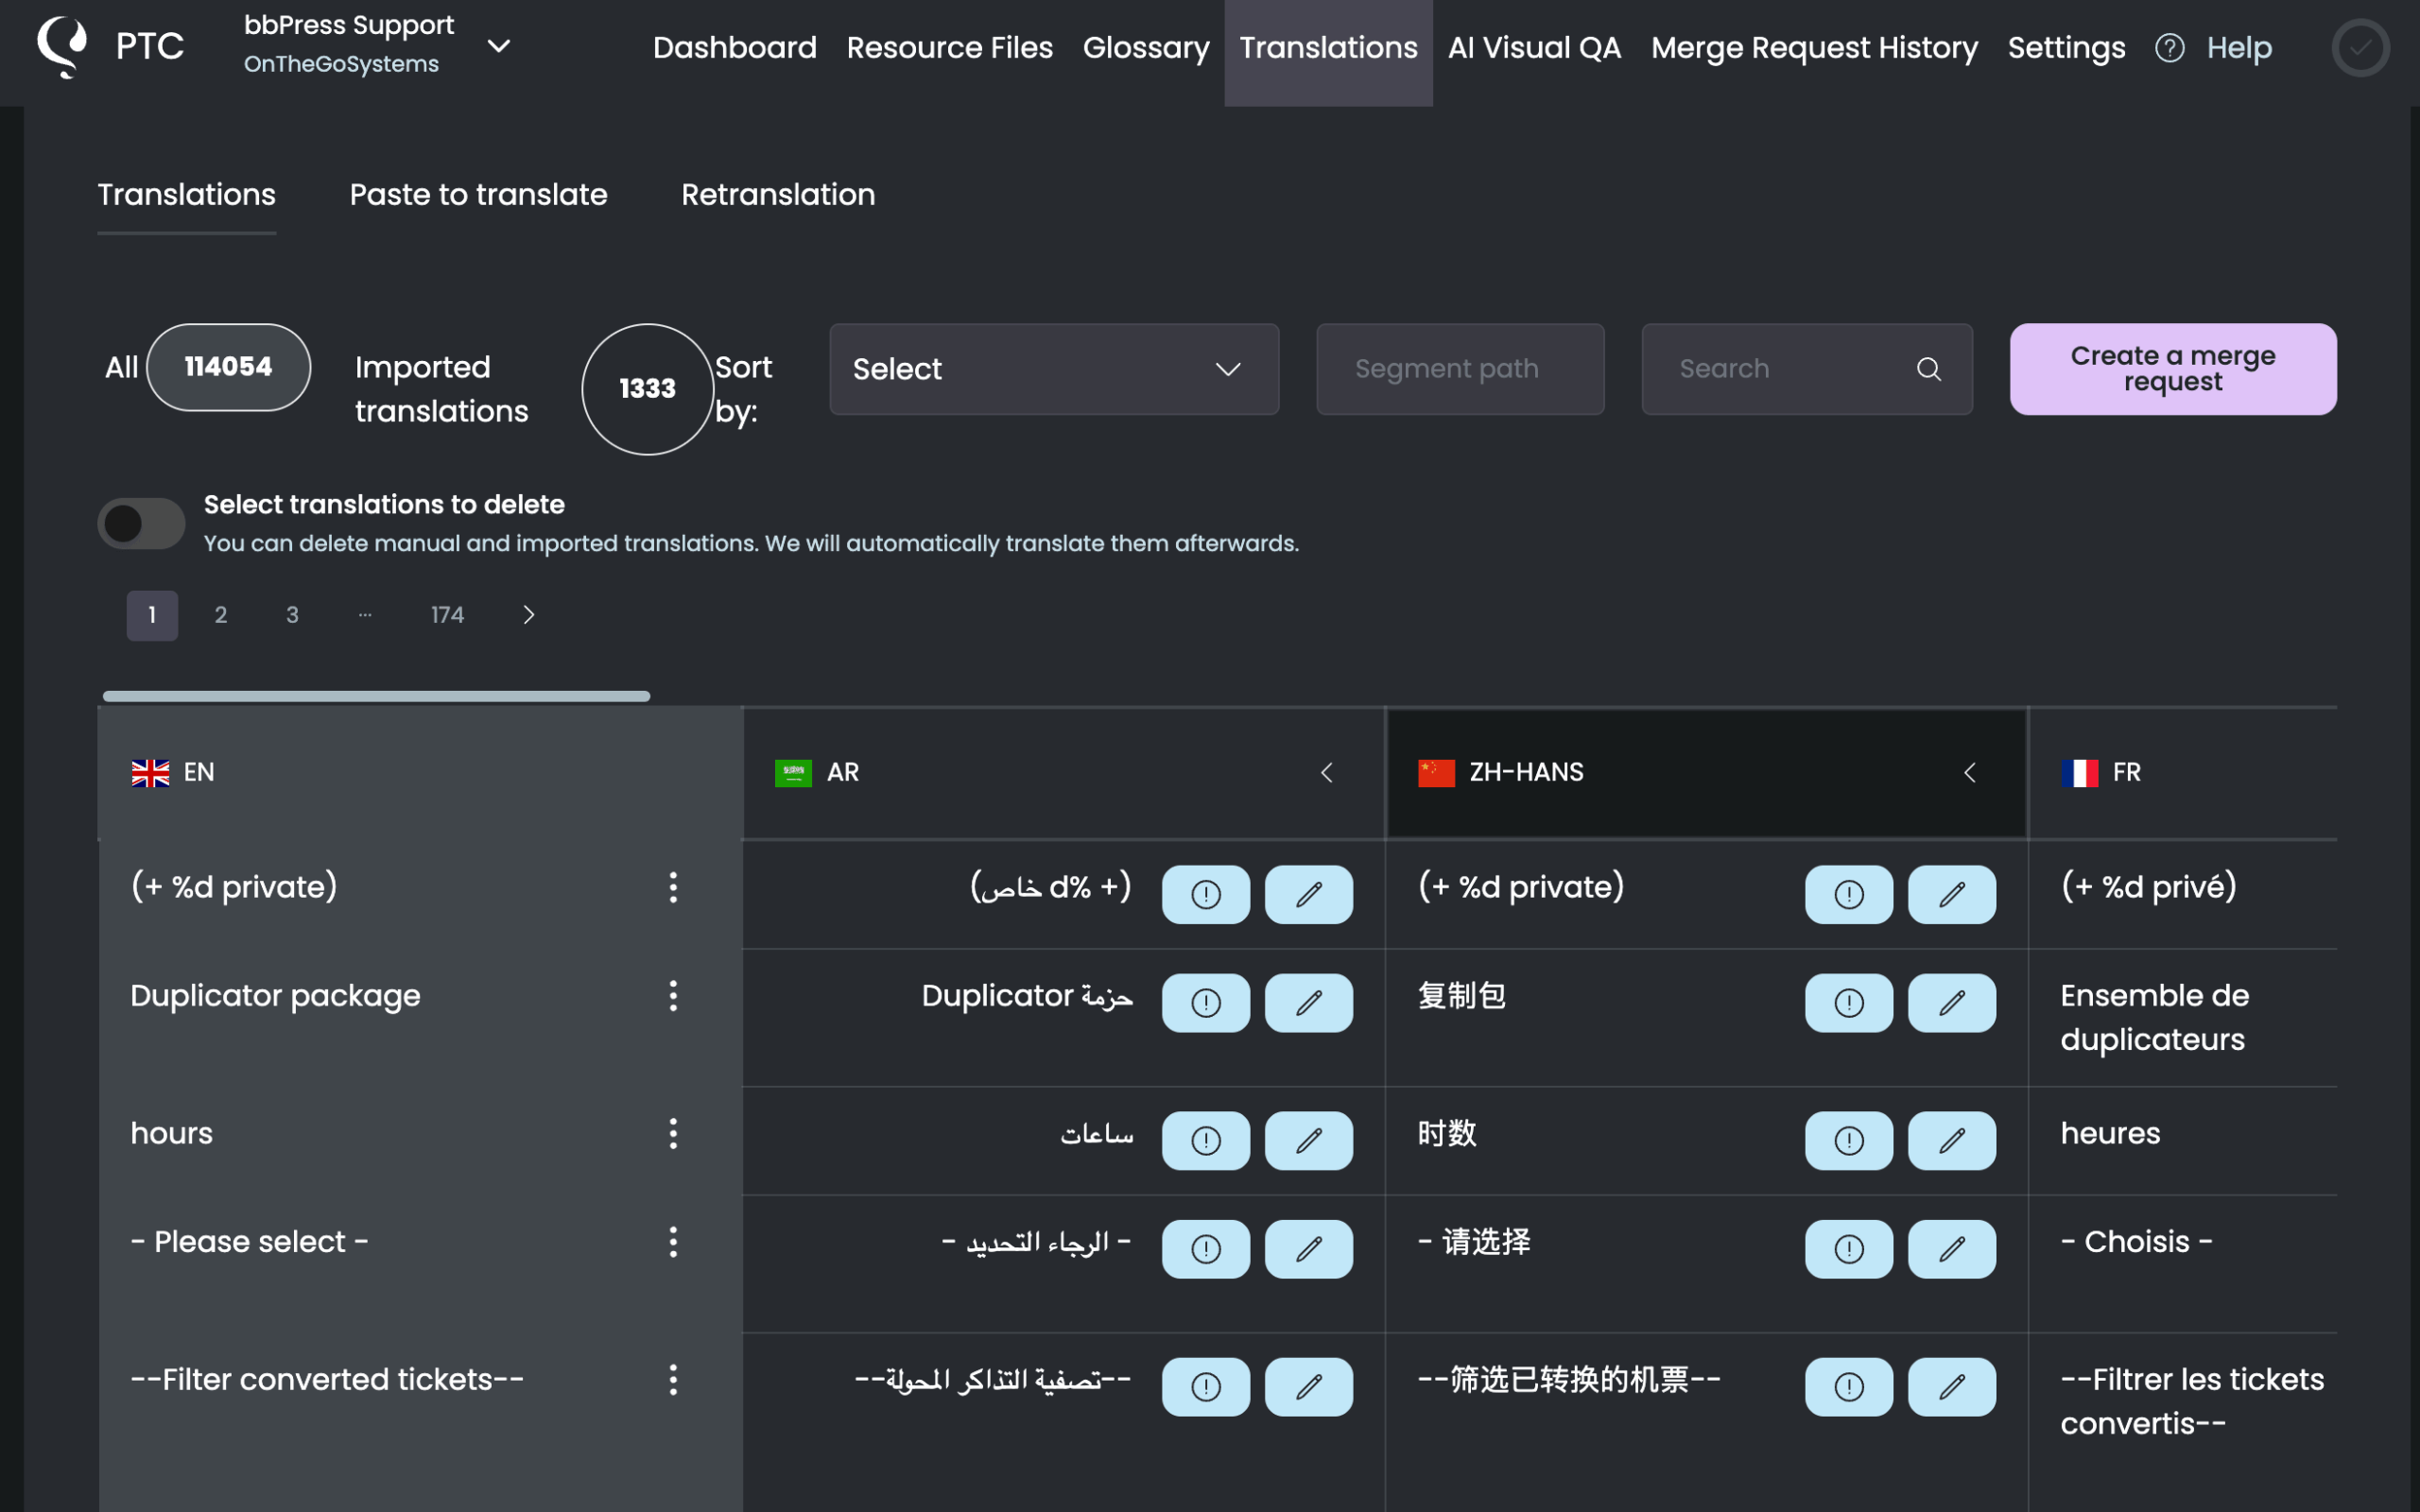The image size is (2420, 1512).
Task: Show info for Chinese '复制包' translation
Action: tap(1848, 1003)
